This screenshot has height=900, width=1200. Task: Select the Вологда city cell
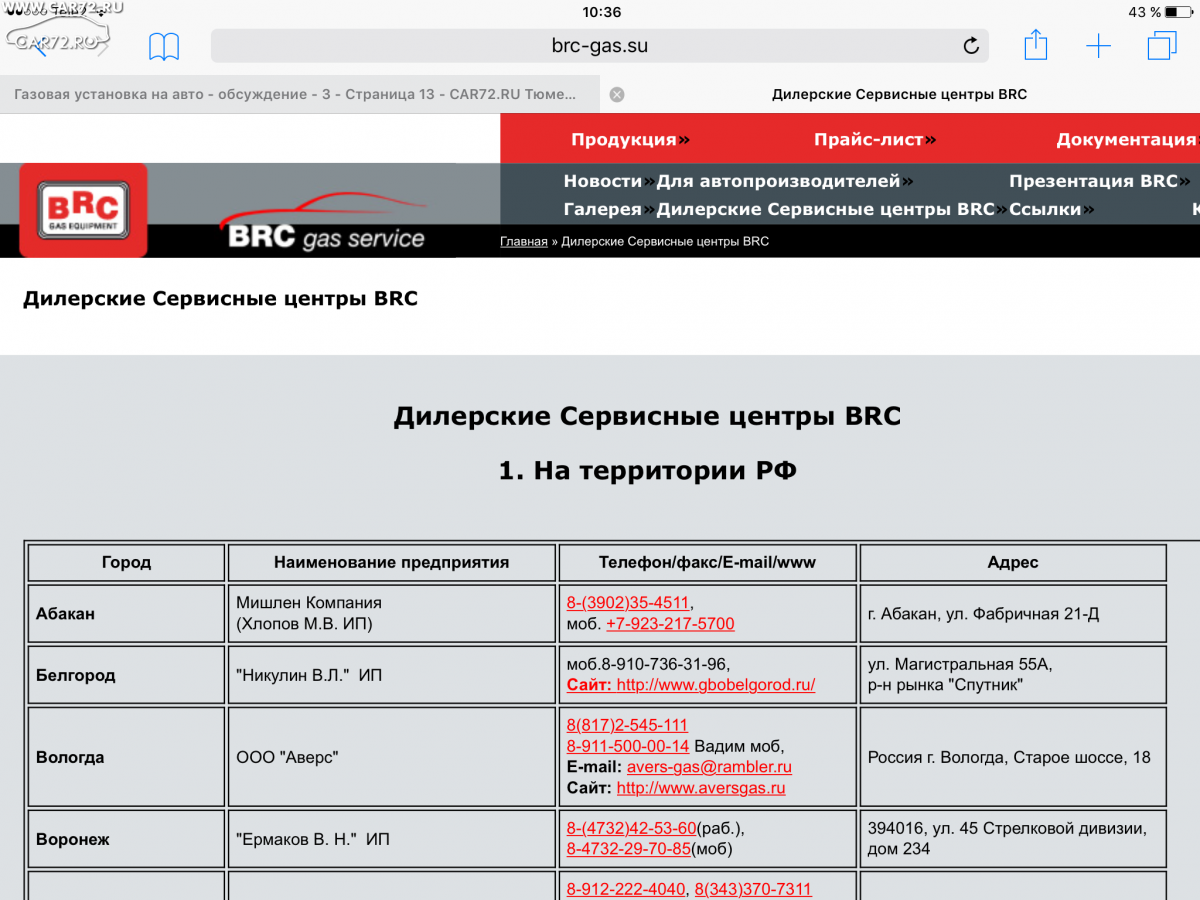(126, 757)
